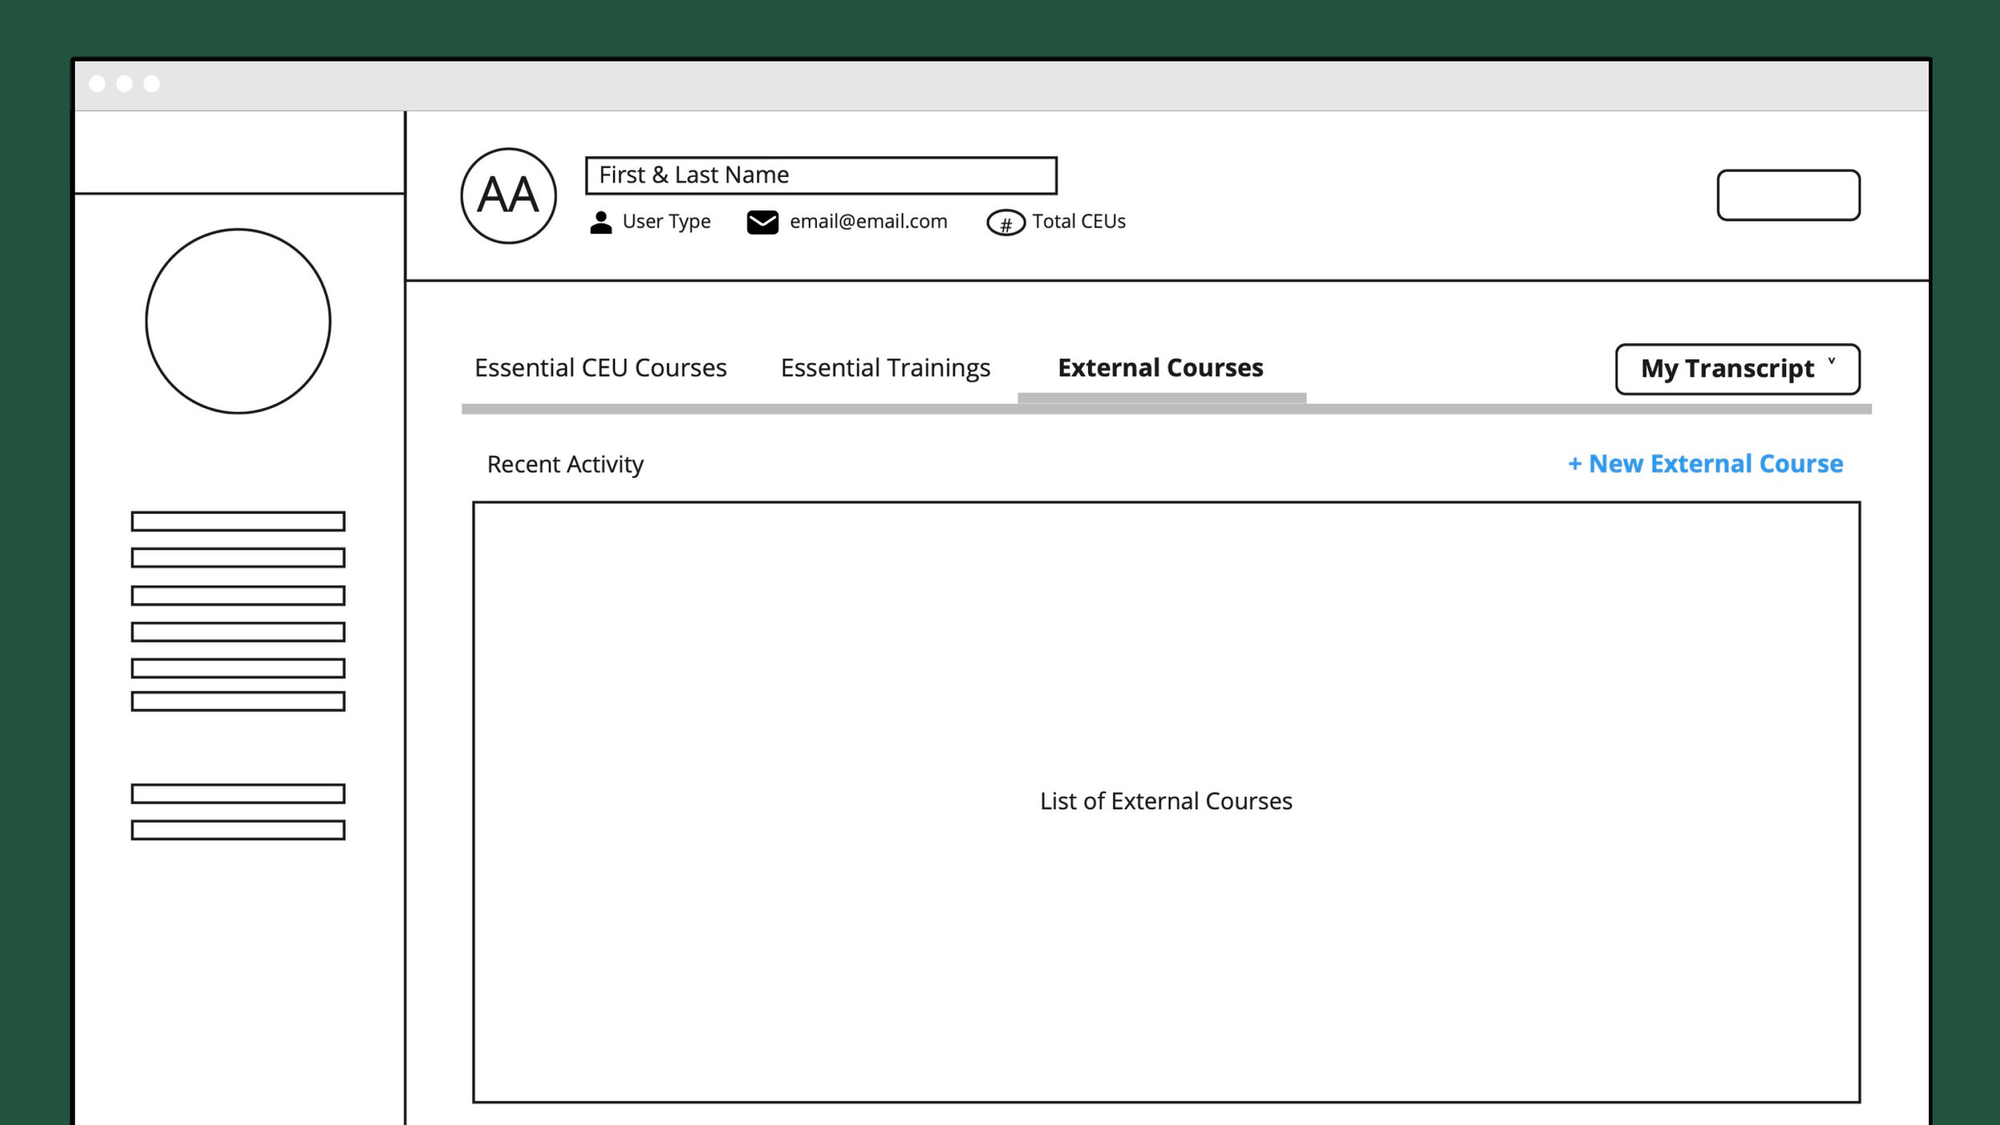
Task: Click the third window control dot
Action: click(151, 84)
